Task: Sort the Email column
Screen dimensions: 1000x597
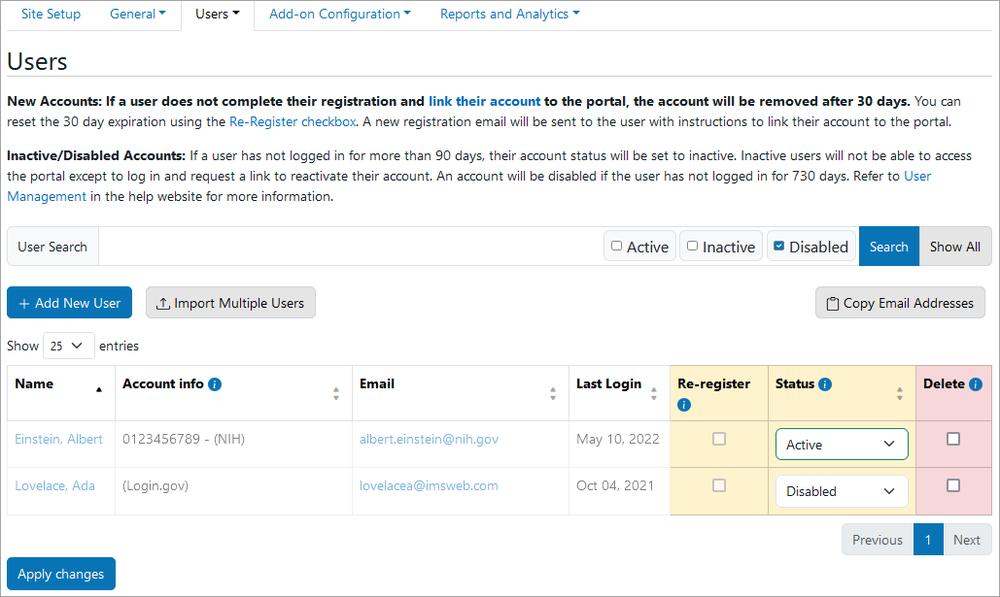Action: pos(553,394)
